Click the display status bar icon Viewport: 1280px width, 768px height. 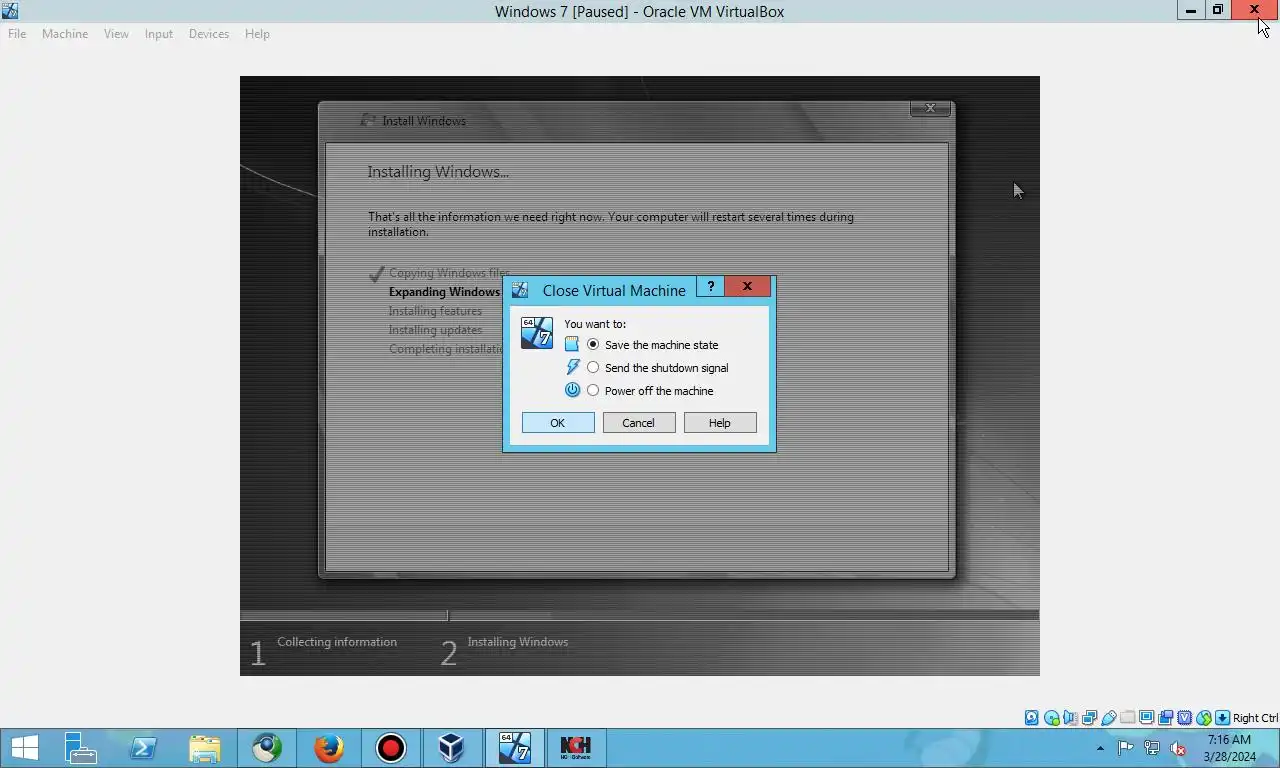point(1146,718)
